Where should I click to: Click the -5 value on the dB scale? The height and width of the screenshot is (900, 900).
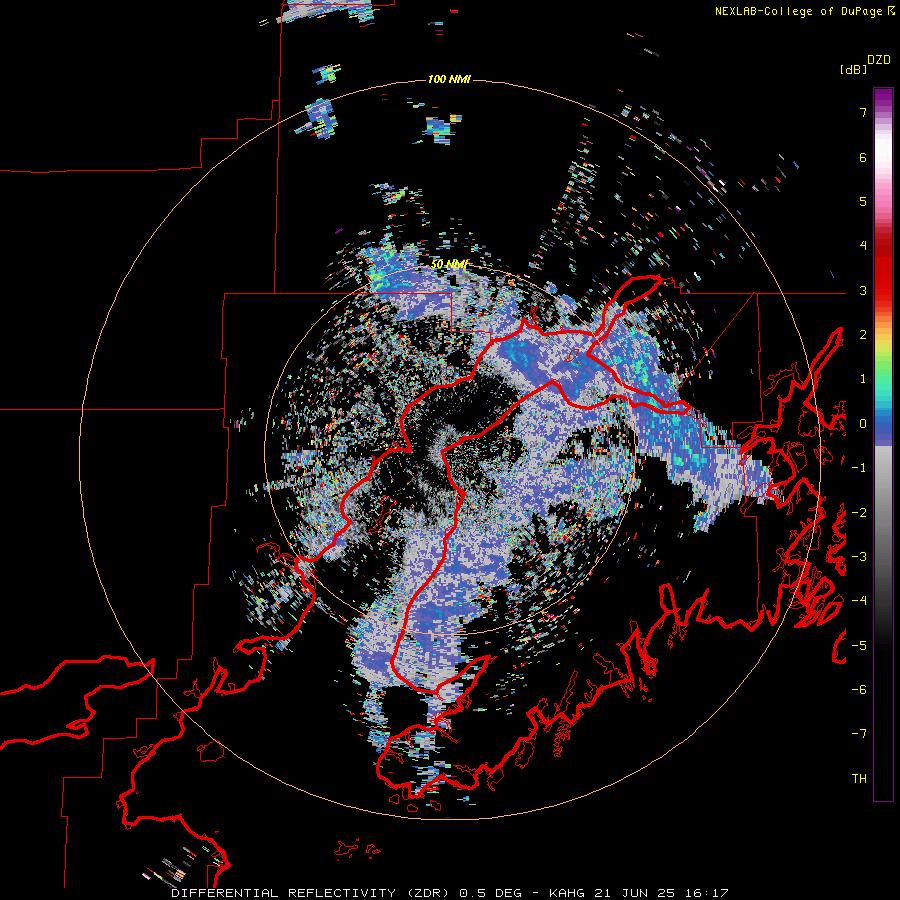[x=859, y=645]
